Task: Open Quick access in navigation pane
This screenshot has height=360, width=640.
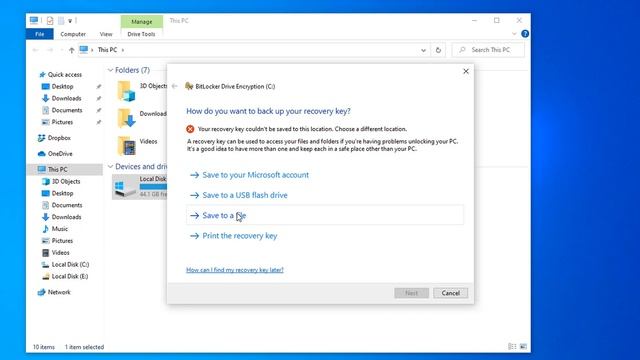Action: click(x=64, y=74)
